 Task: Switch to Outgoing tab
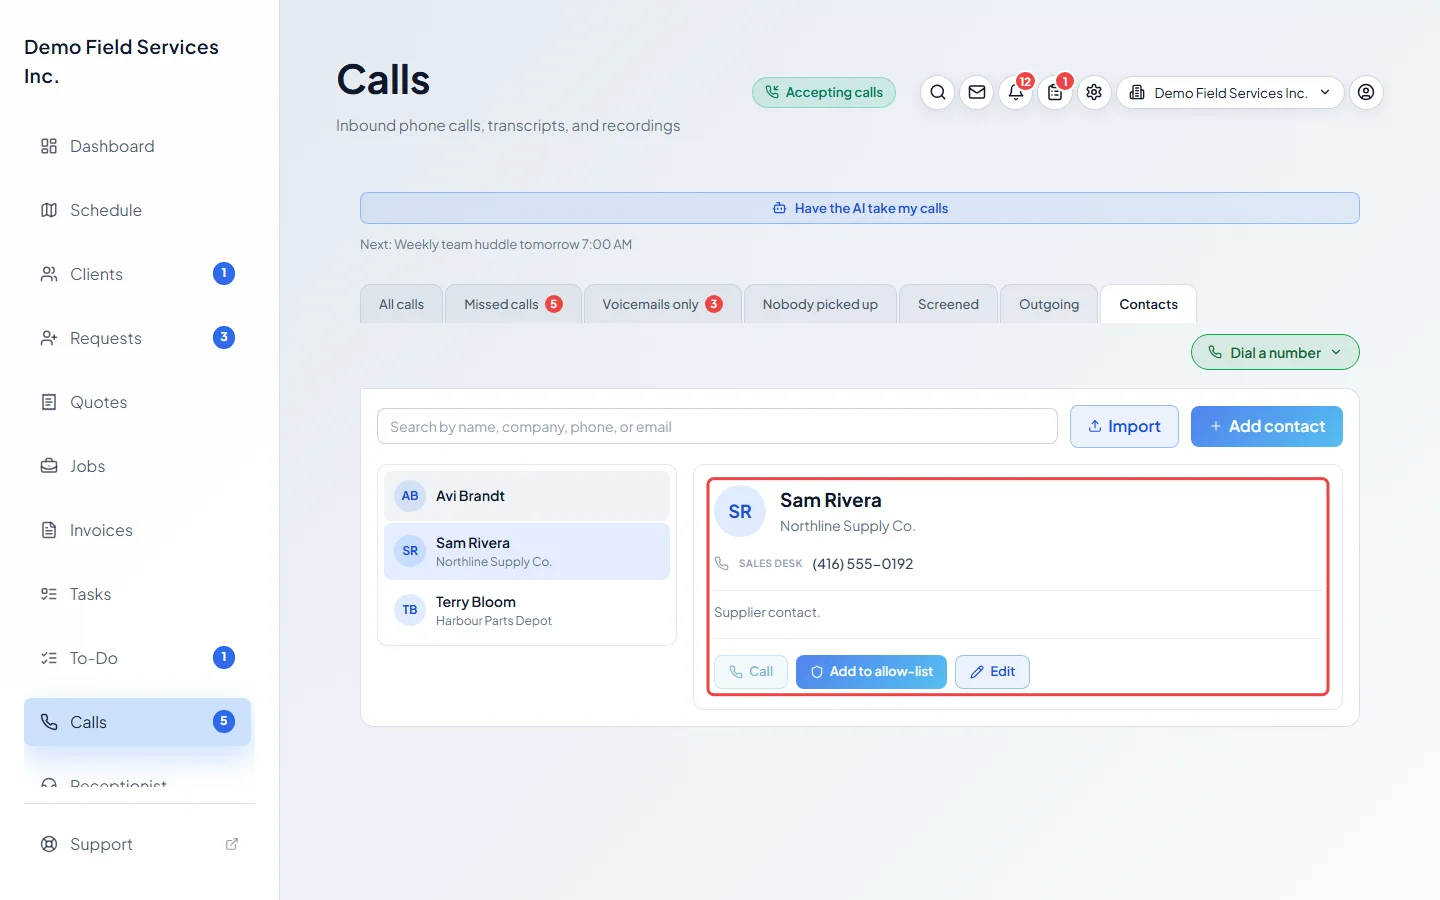1049,304
